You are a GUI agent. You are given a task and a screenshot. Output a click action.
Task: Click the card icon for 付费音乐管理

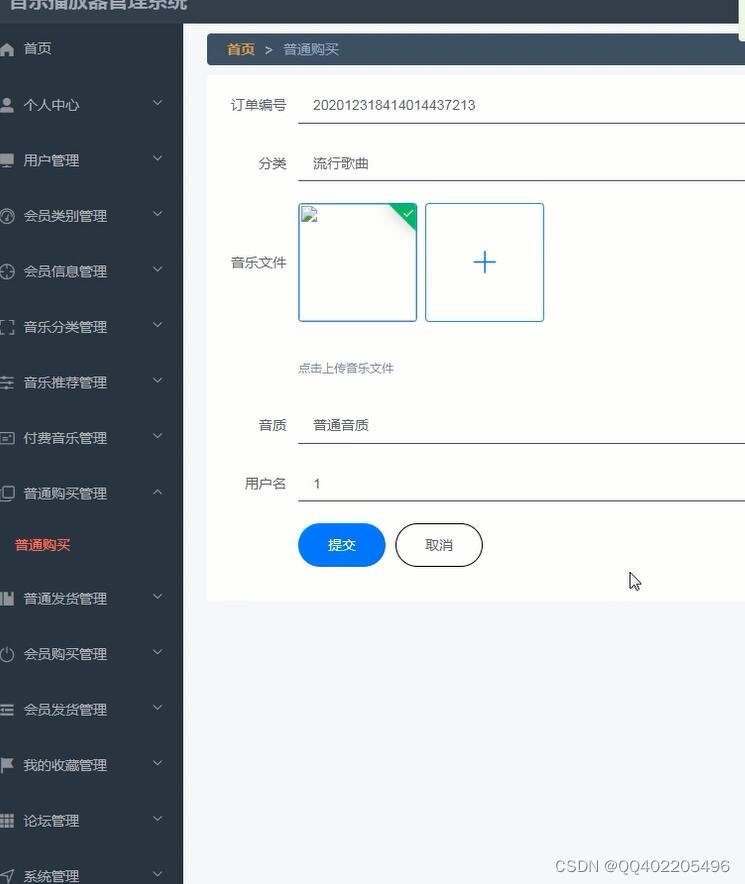pos(7,438)
